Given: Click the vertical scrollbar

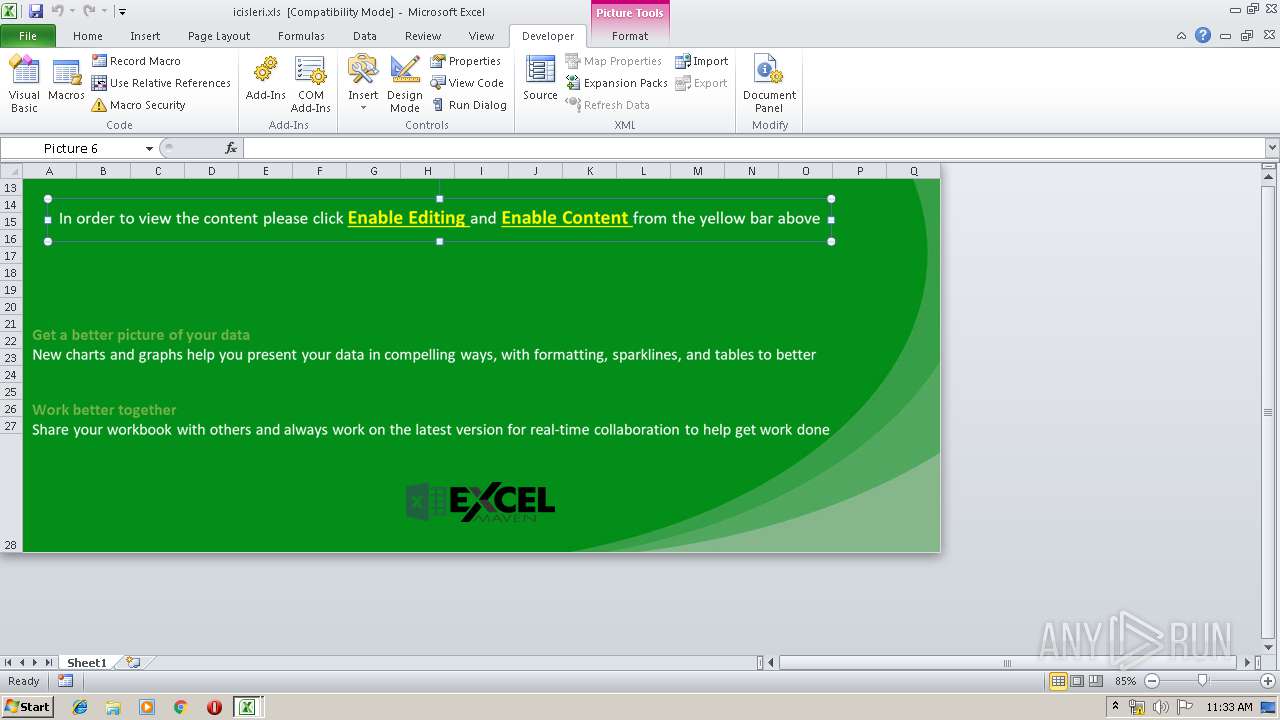Looking at the screenshot, I should (1270, 411).
